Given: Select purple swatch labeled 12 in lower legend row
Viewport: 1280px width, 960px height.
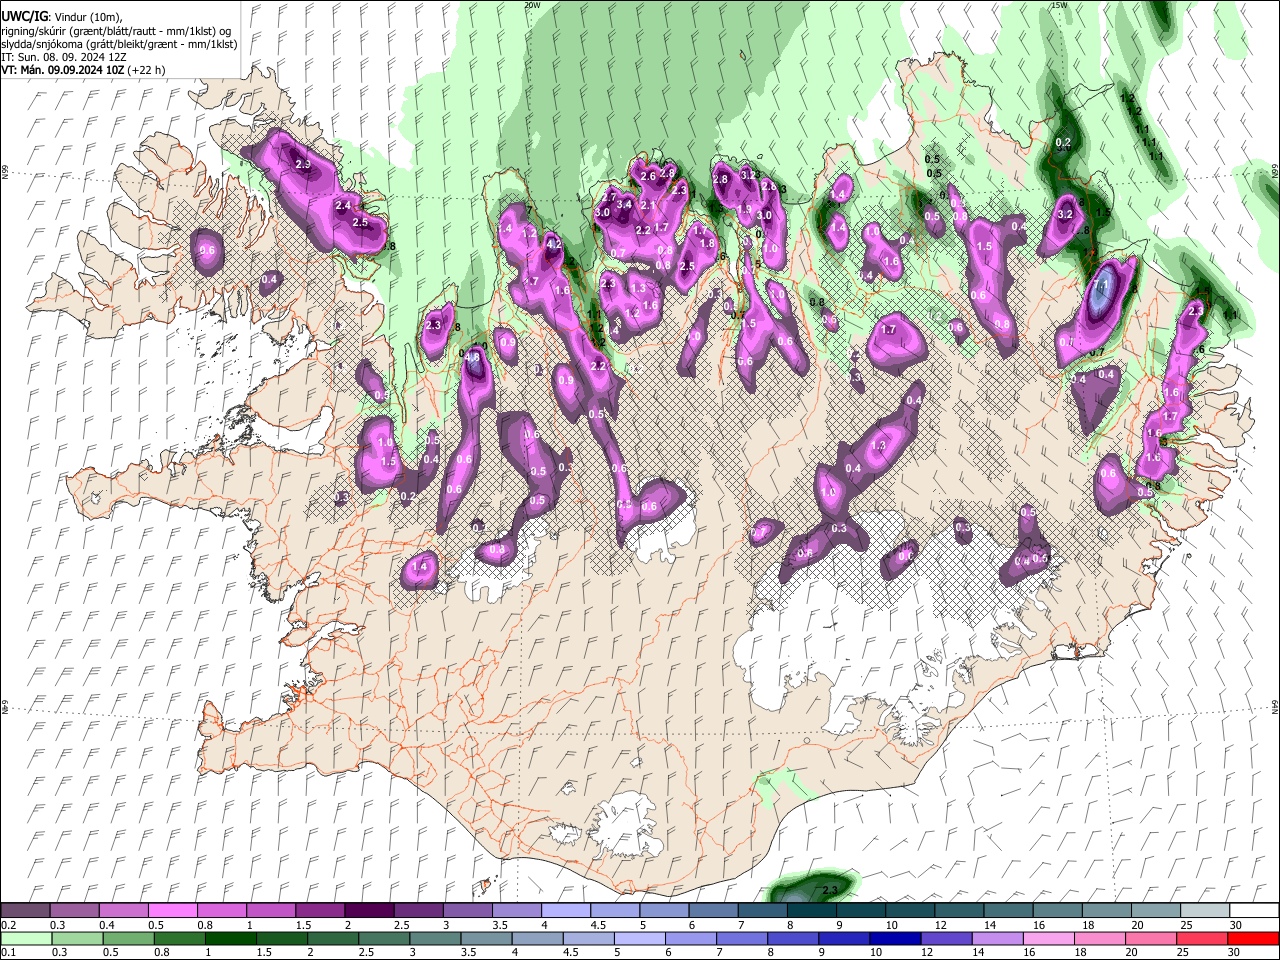Looking at the screenshot, I should (x=946, y=939).
